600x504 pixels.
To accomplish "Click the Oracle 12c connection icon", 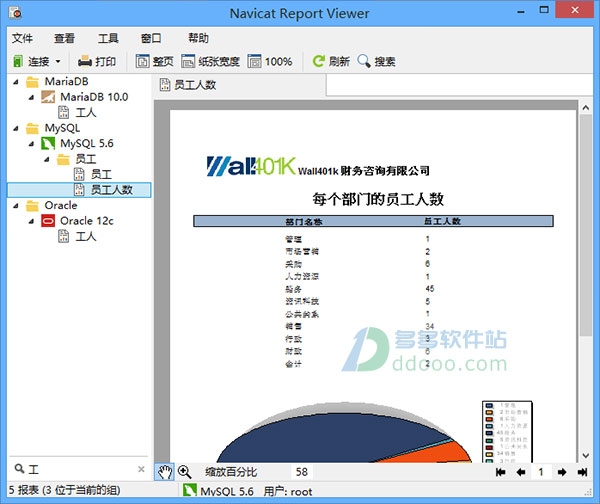I will [x=48, y=221].
